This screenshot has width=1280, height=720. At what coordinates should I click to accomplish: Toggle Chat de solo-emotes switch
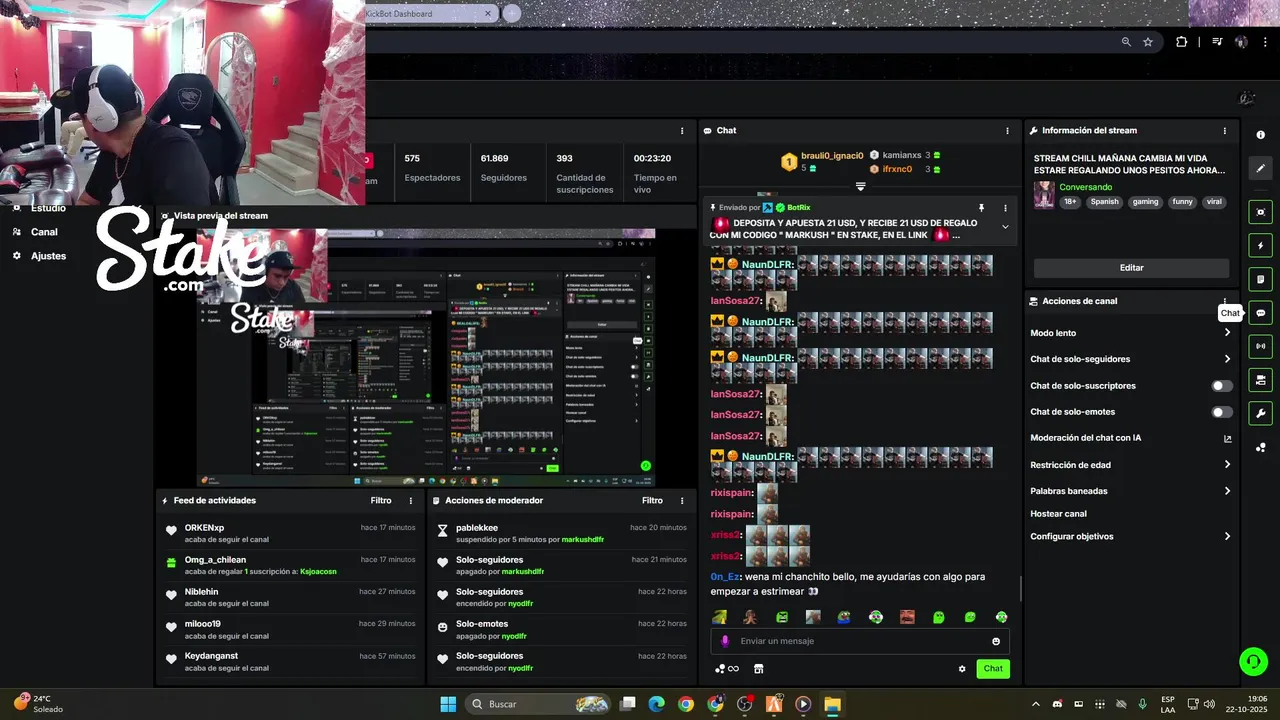(1222, 412)
